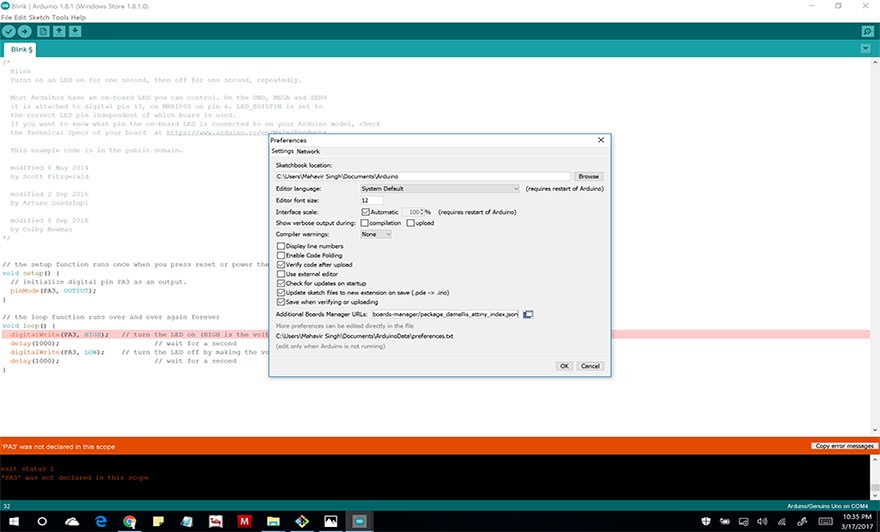
Task: Enable verbose output during upload
Action: [x=410, y=223]
